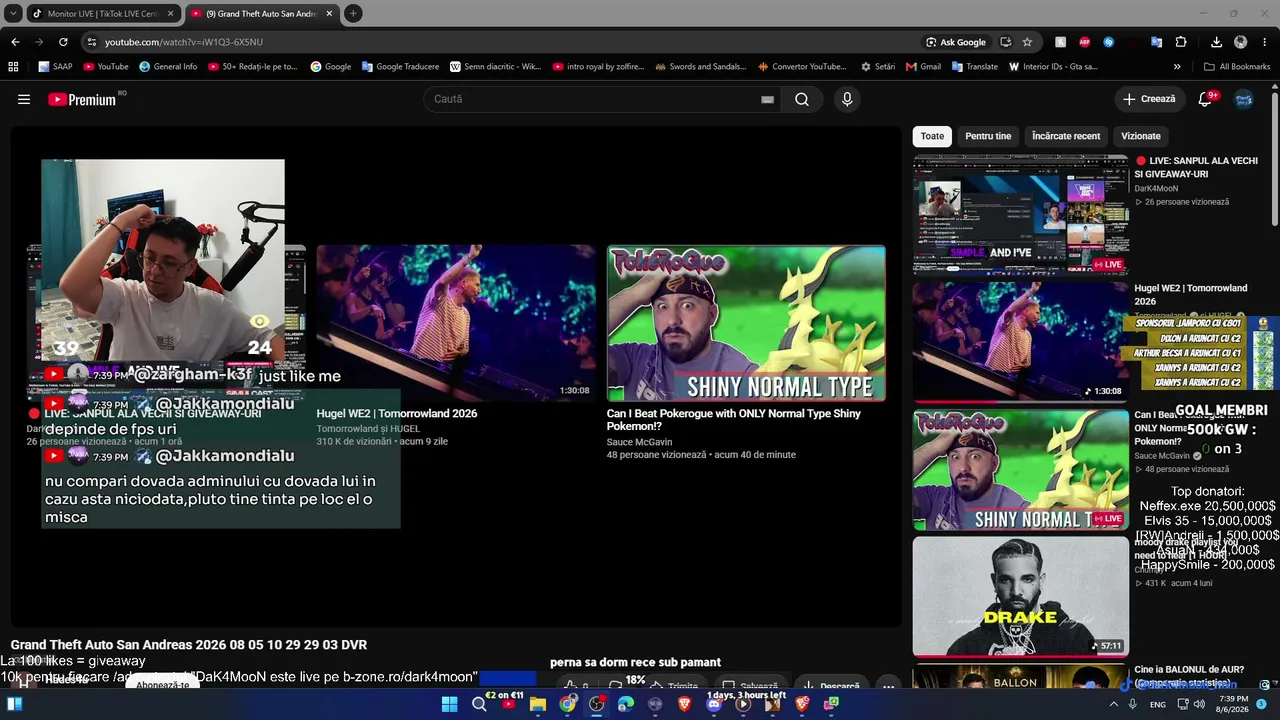Screen dimensions: 1280x720
Task: Select the Vizionate filter chip
Action: (x=1141, y=136)
